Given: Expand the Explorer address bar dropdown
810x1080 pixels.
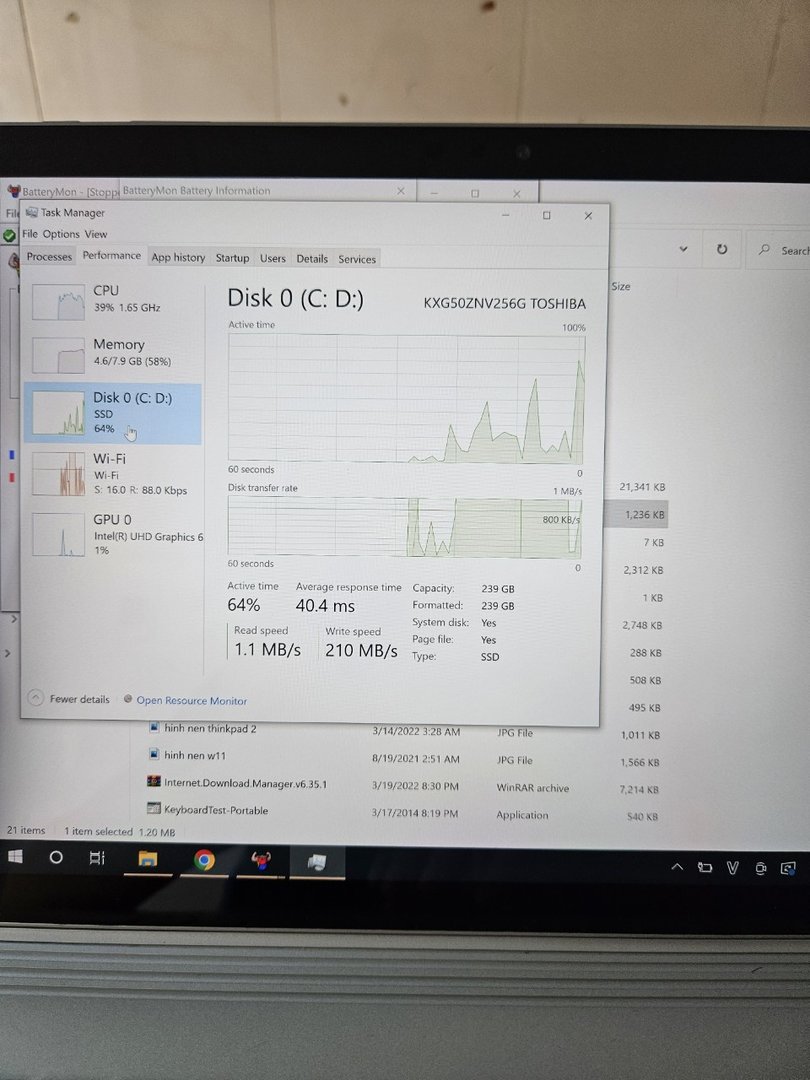Looking at the screenshot, I should pyautogui.click(x=683, y=249).
